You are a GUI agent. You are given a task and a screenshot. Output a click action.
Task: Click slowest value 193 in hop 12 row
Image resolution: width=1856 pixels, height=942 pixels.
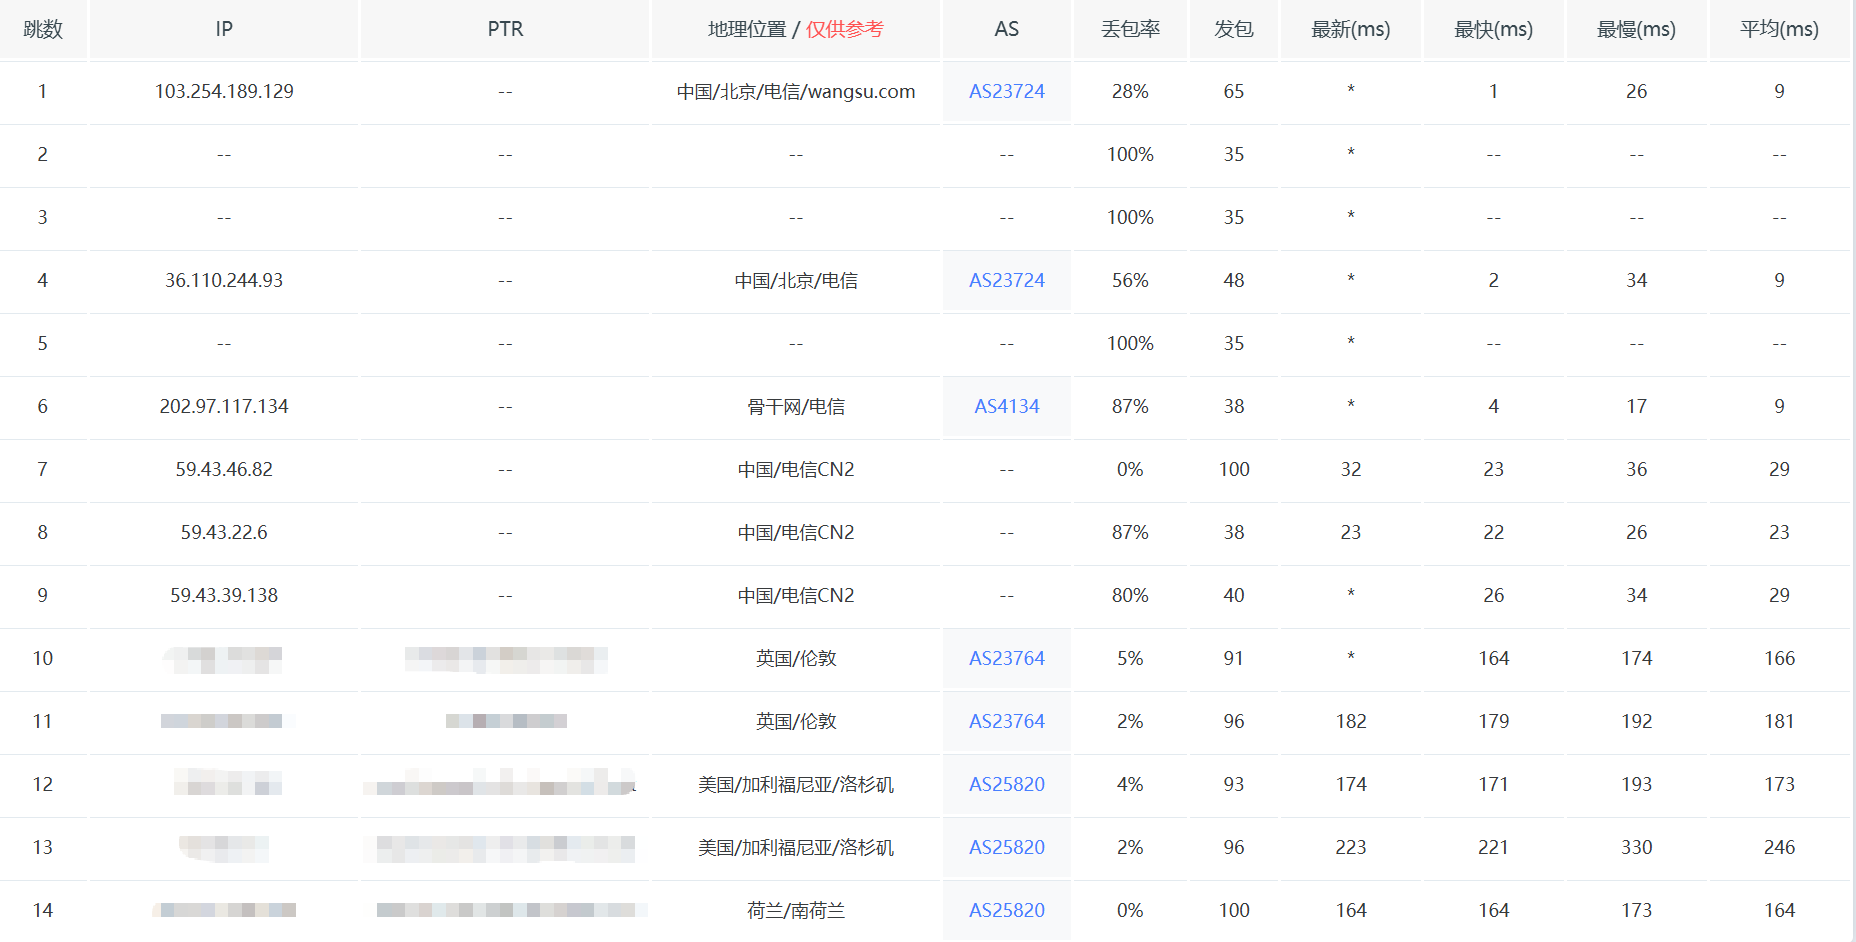point(1636,784)
